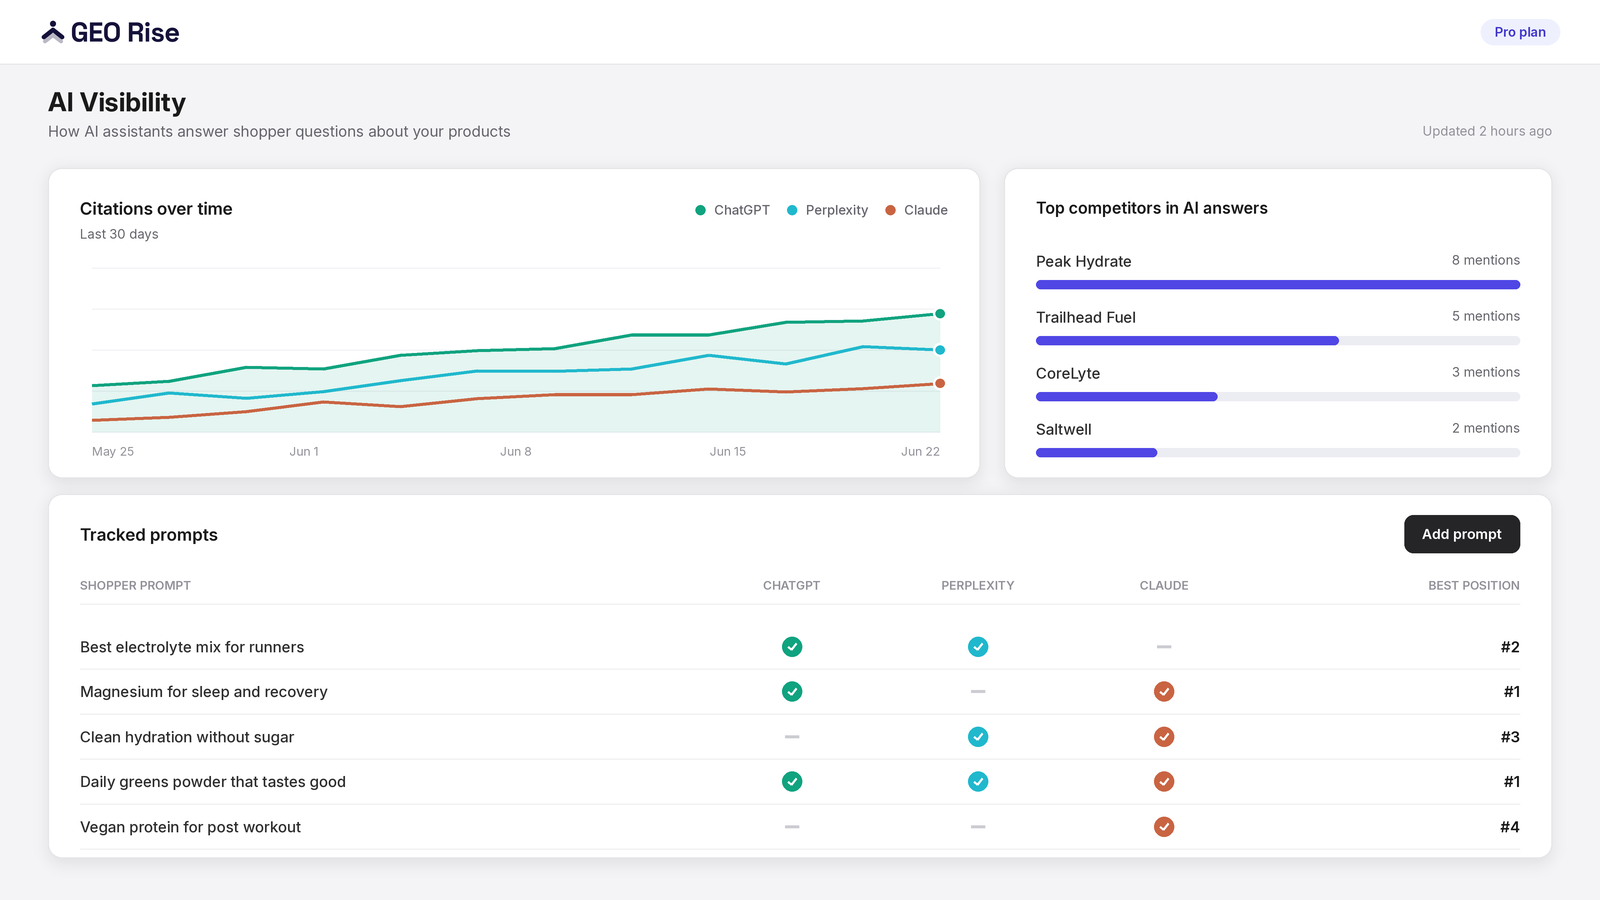Click the Add prompt button
The height and width of the screenshot is (900, 1600).
(1462, 534)
